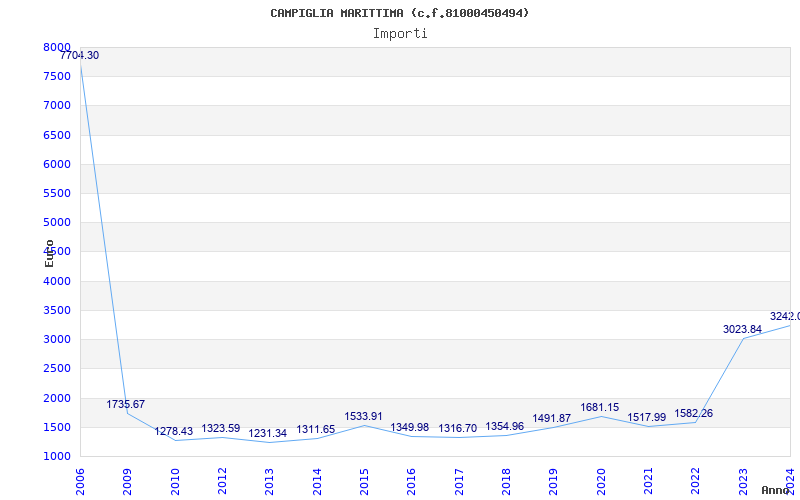The image size is (800, 500).
Task: Click the 2000 y-axis value
Action: (x=57, y=398)
